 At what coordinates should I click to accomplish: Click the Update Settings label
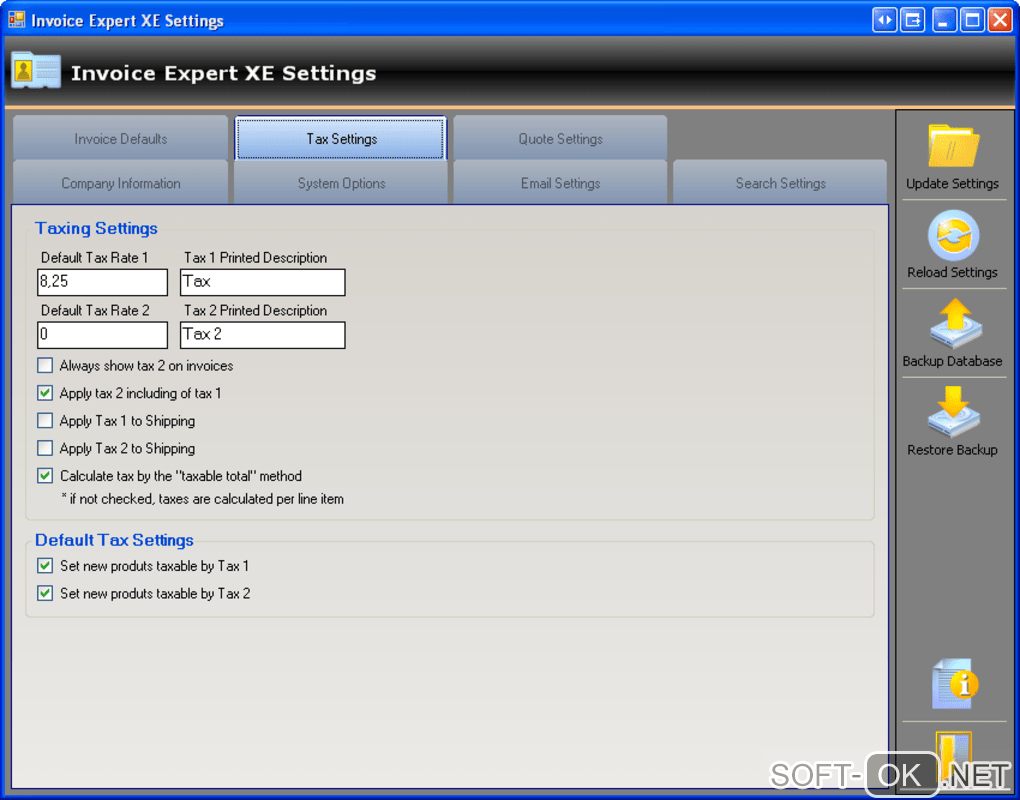point(952,183)
